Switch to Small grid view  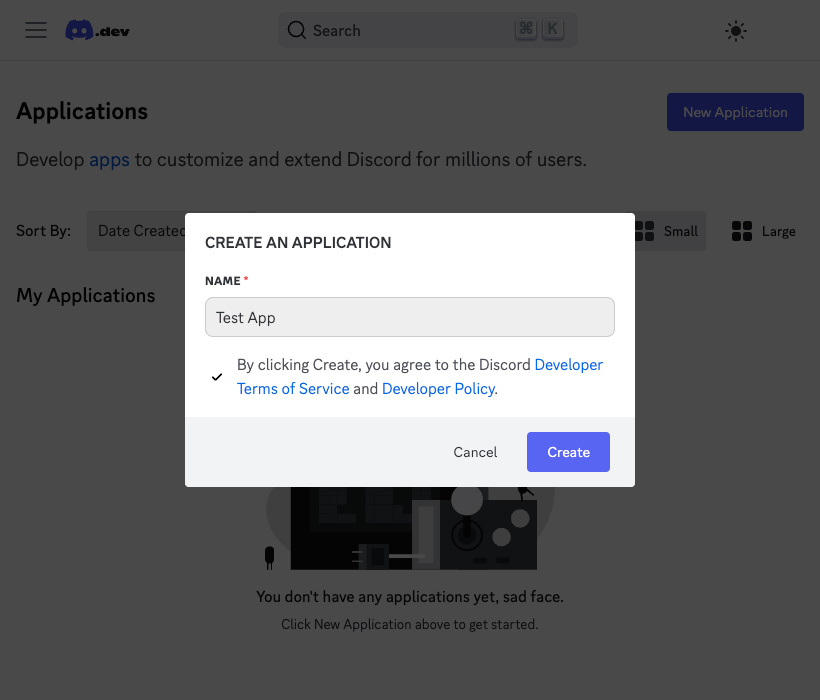click(667, 231)
